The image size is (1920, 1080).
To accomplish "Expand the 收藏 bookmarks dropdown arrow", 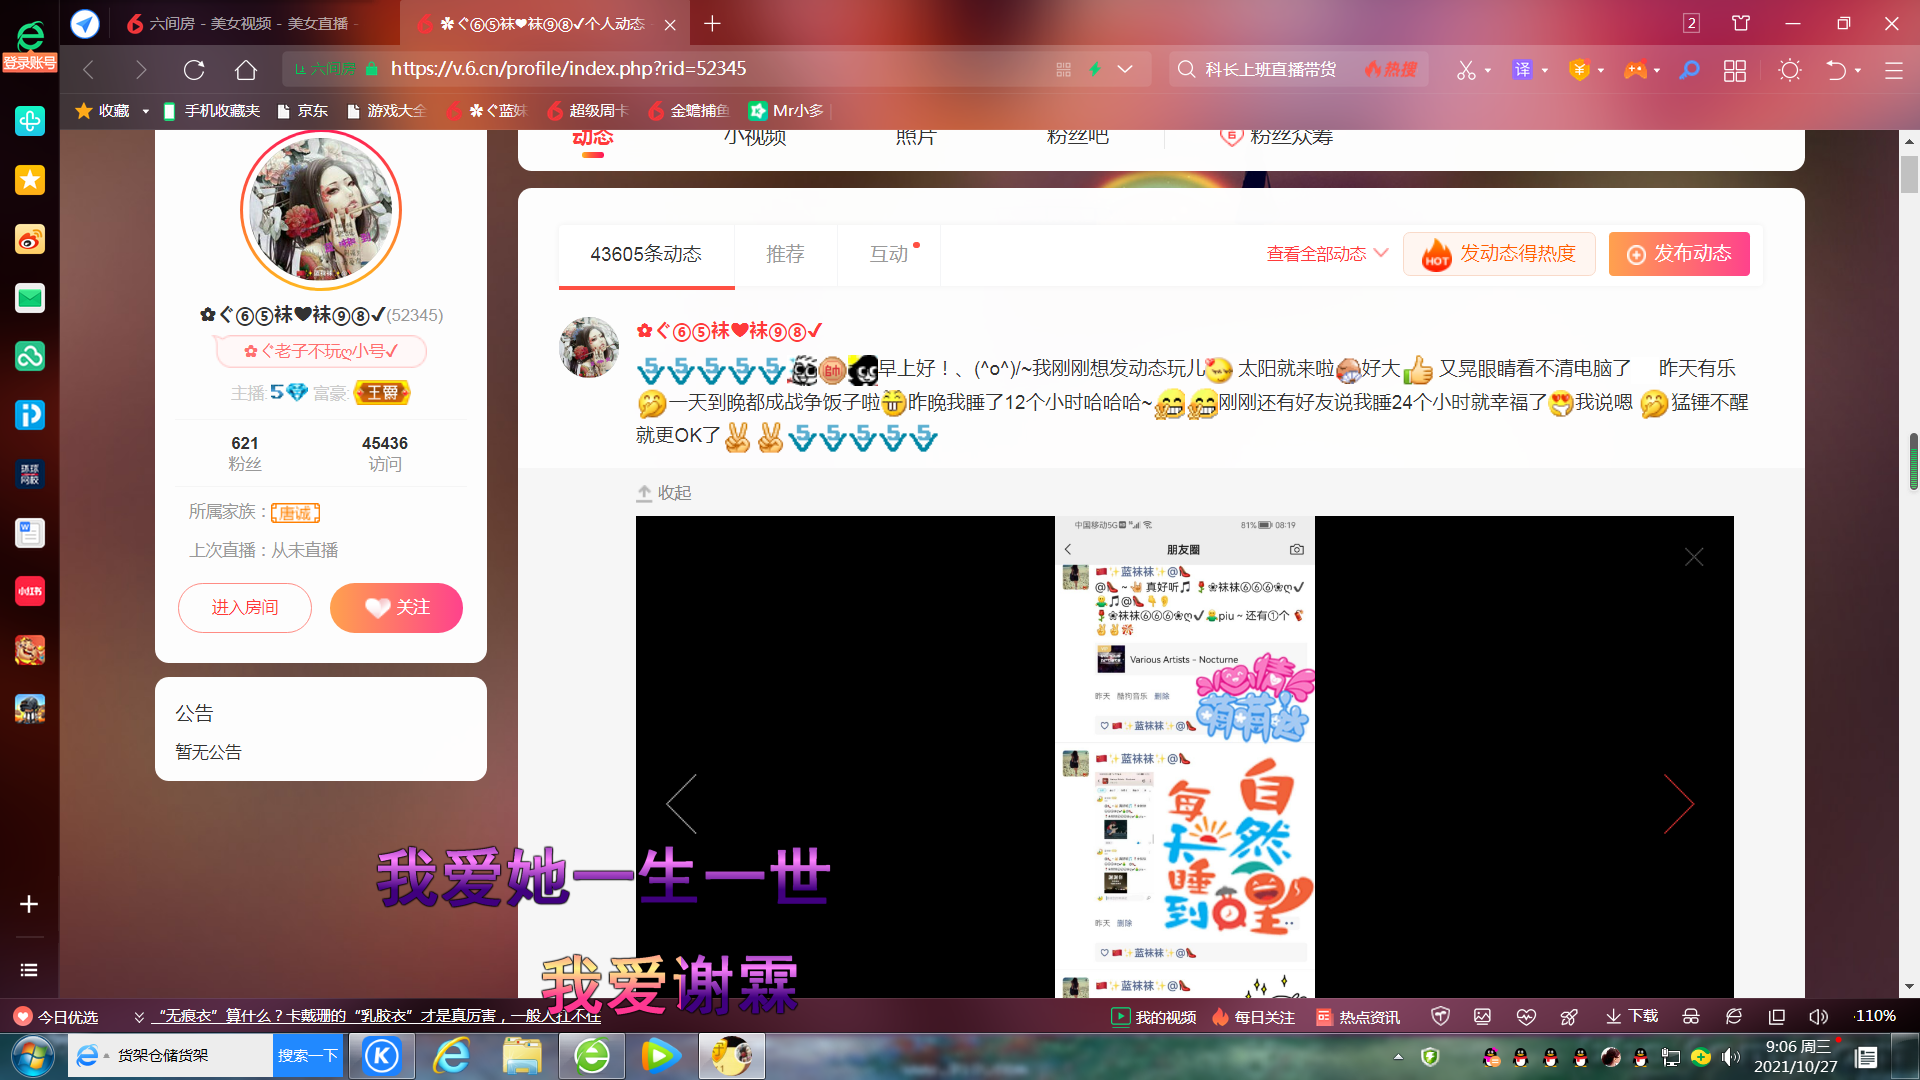I will (x=146, y=111).
